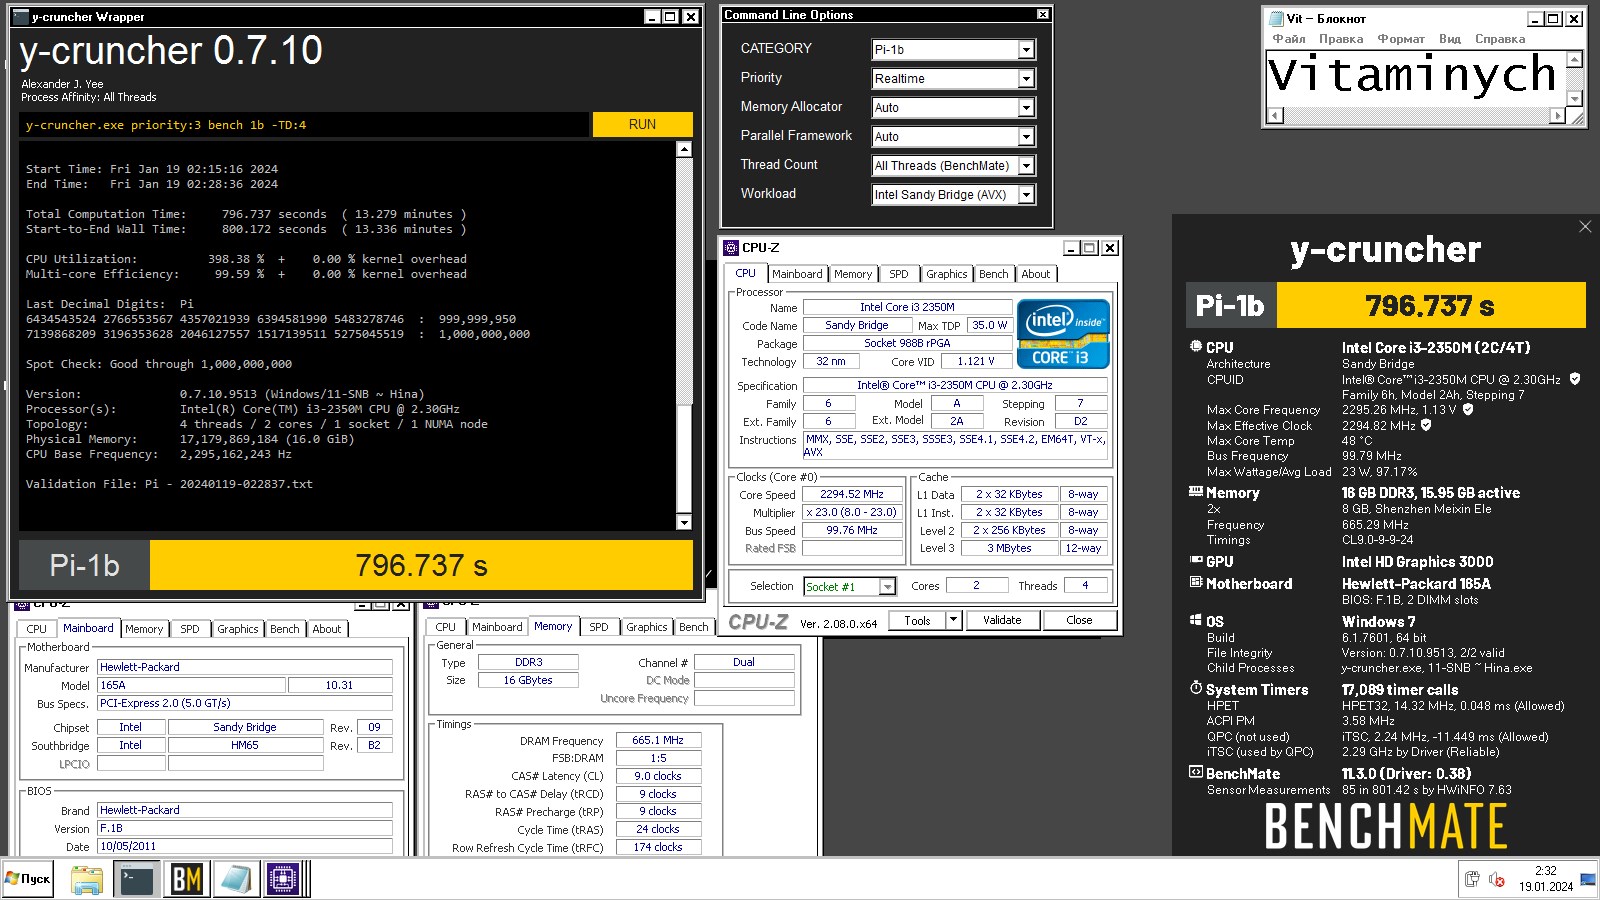The image size is (1600, 900).
Task: Click the GPU section icon in BenchMate
Action: [1195, 561]
